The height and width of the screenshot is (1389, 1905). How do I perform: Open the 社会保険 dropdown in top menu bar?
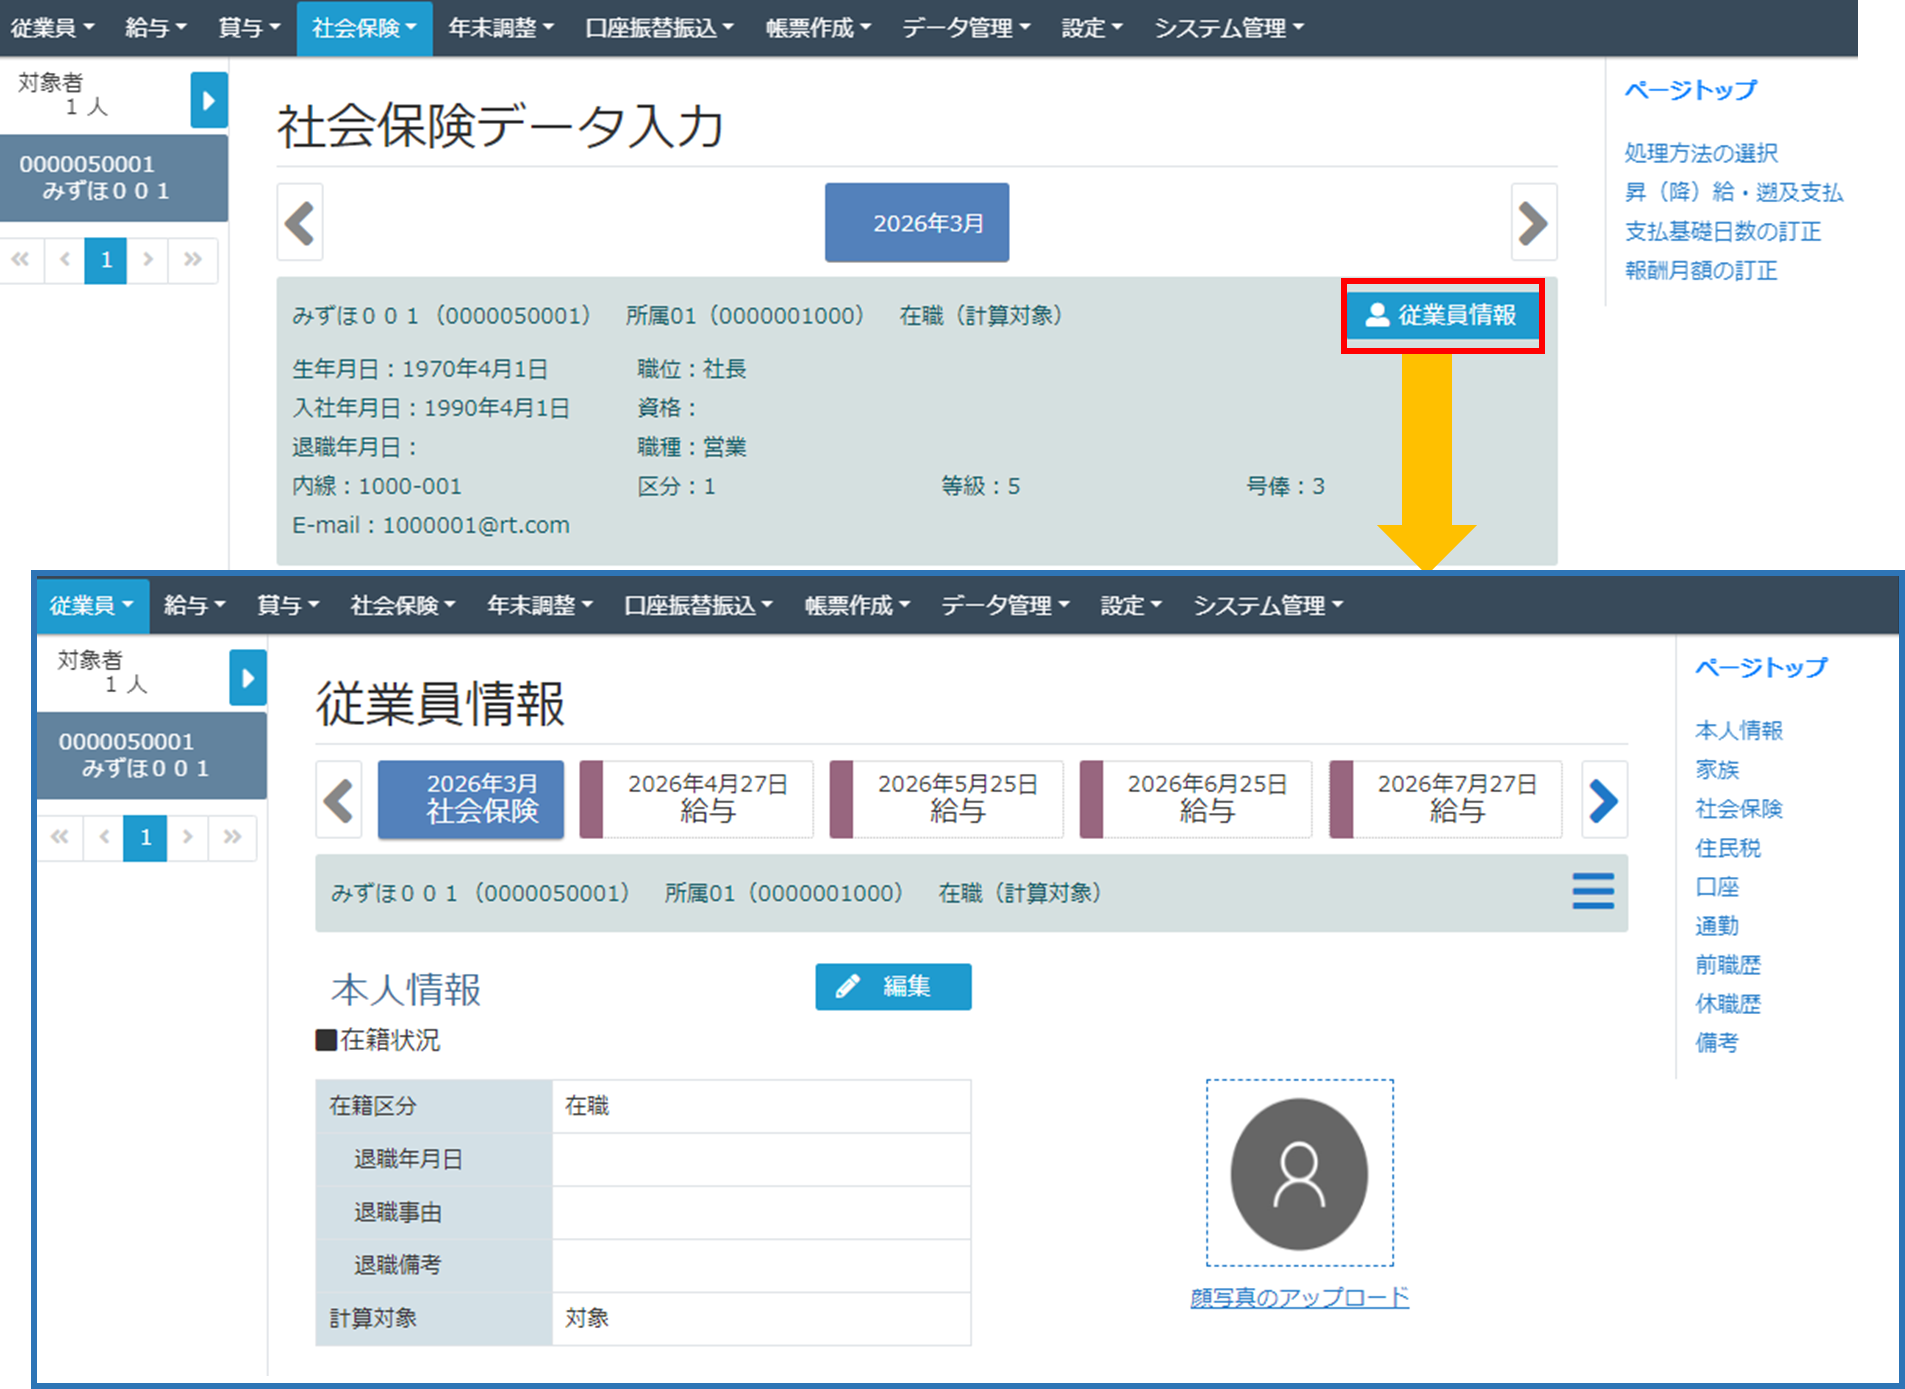(364, 28)
